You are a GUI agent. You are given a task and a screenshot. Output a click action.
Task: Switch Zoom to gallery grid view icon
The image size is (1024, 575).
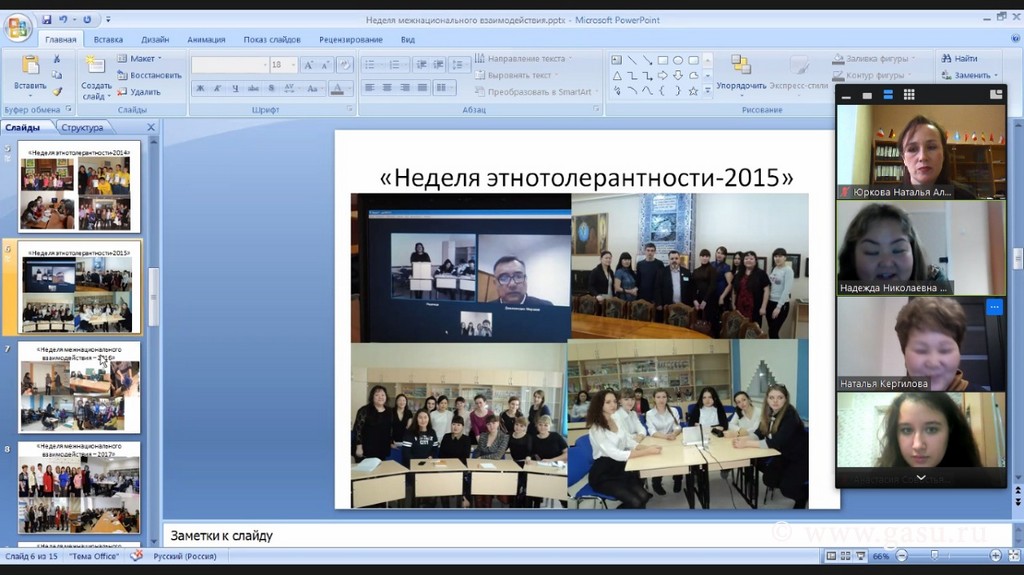click(x=909, y=95)
